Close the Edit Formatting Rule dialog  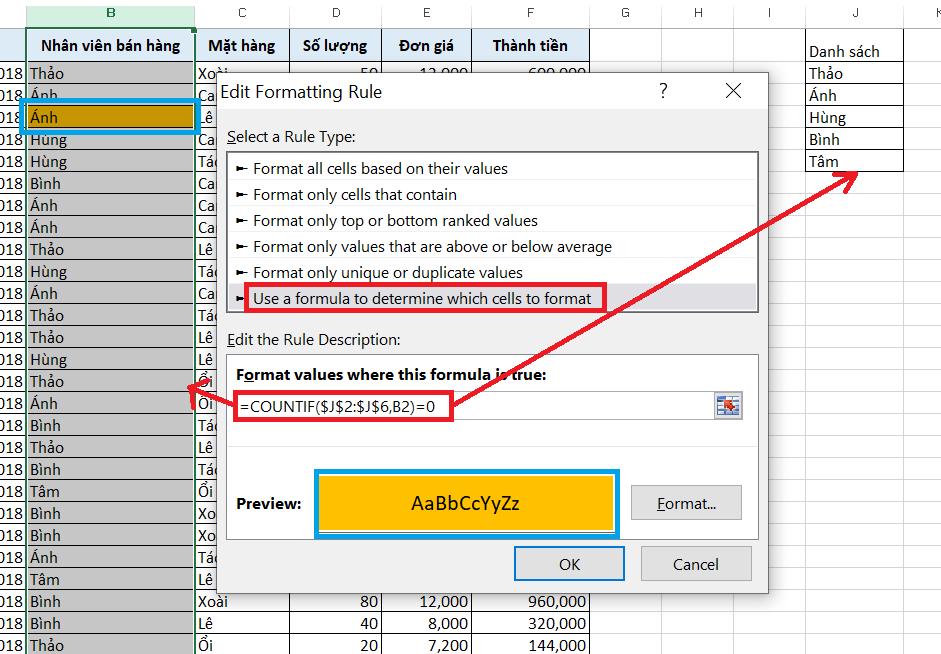tap(733, 90)
